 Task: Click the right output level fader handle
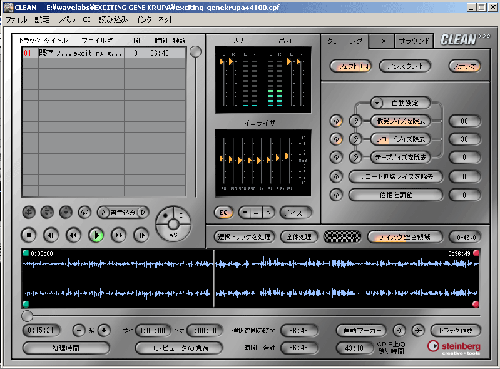298,62
